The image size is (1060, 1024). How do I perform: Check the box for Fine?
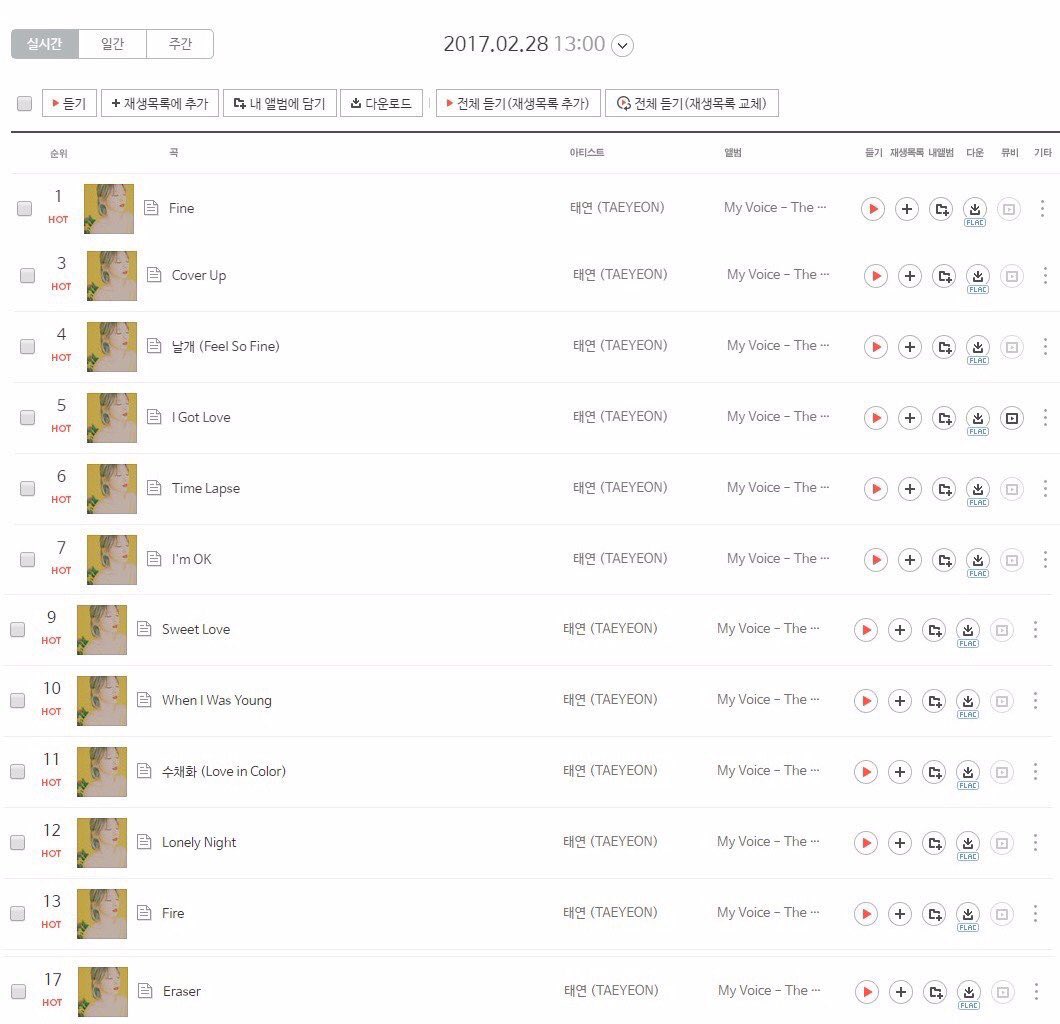pyautogui.click(x=24, y=208)
